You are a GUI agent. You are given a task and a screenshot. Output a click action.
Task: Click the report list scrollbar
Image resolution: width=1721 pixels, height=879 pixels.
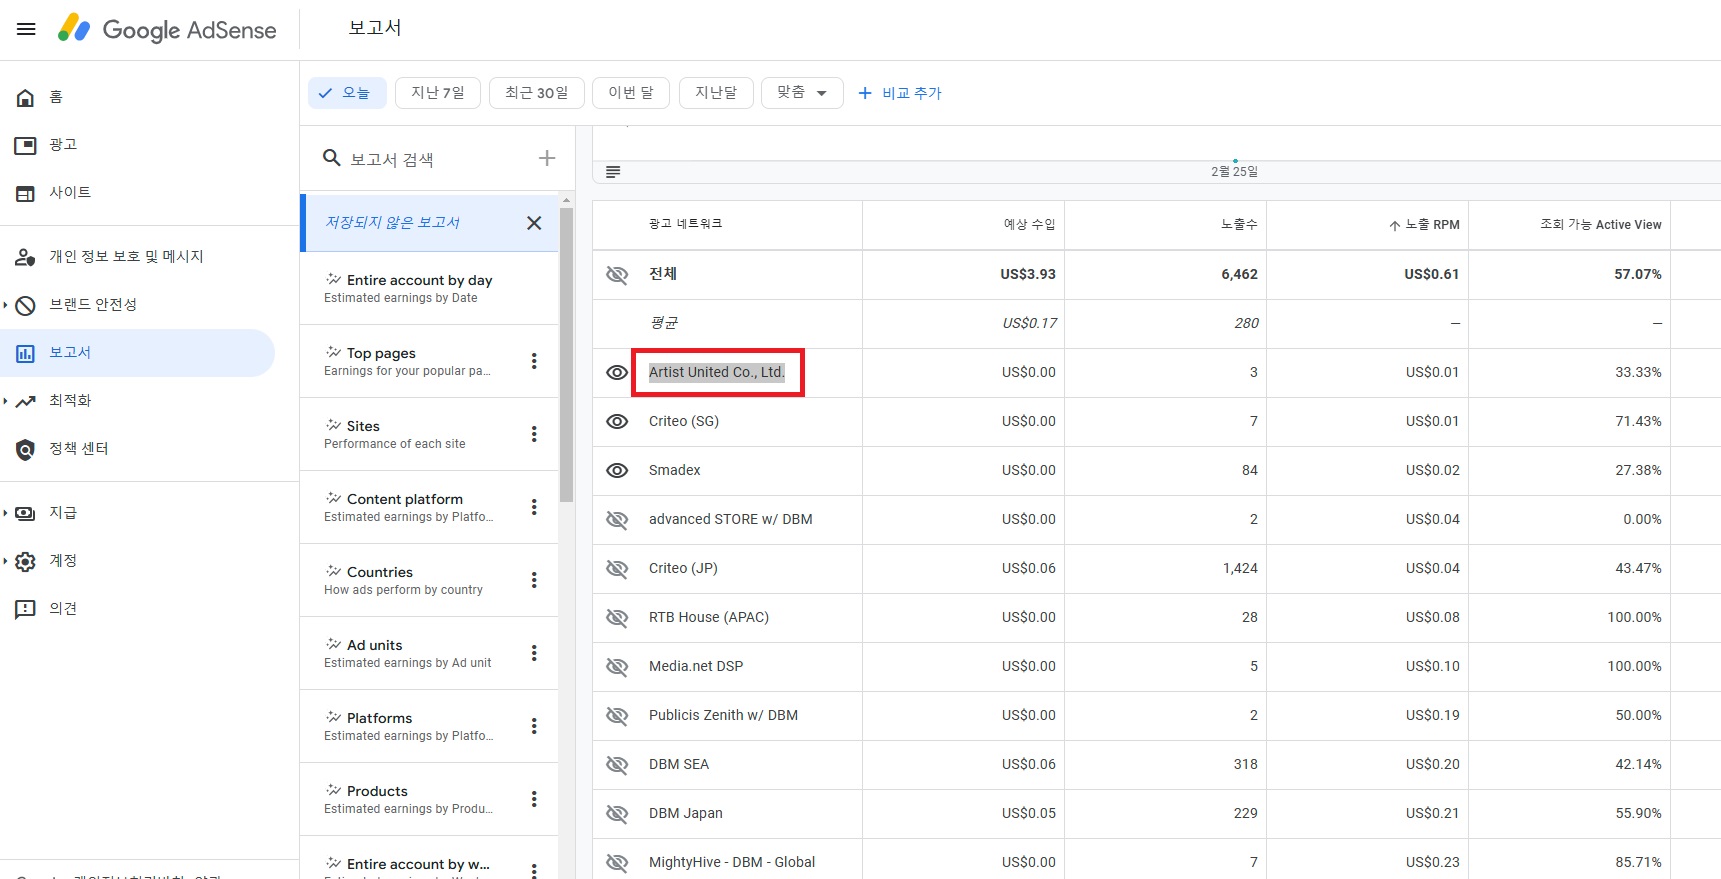567,354
